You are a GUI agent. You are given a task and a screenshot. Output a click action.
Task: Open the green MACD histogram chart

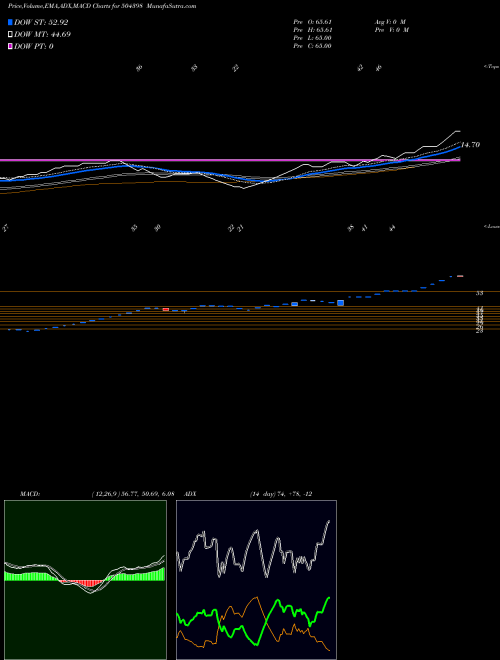click(x=85, y=580)
